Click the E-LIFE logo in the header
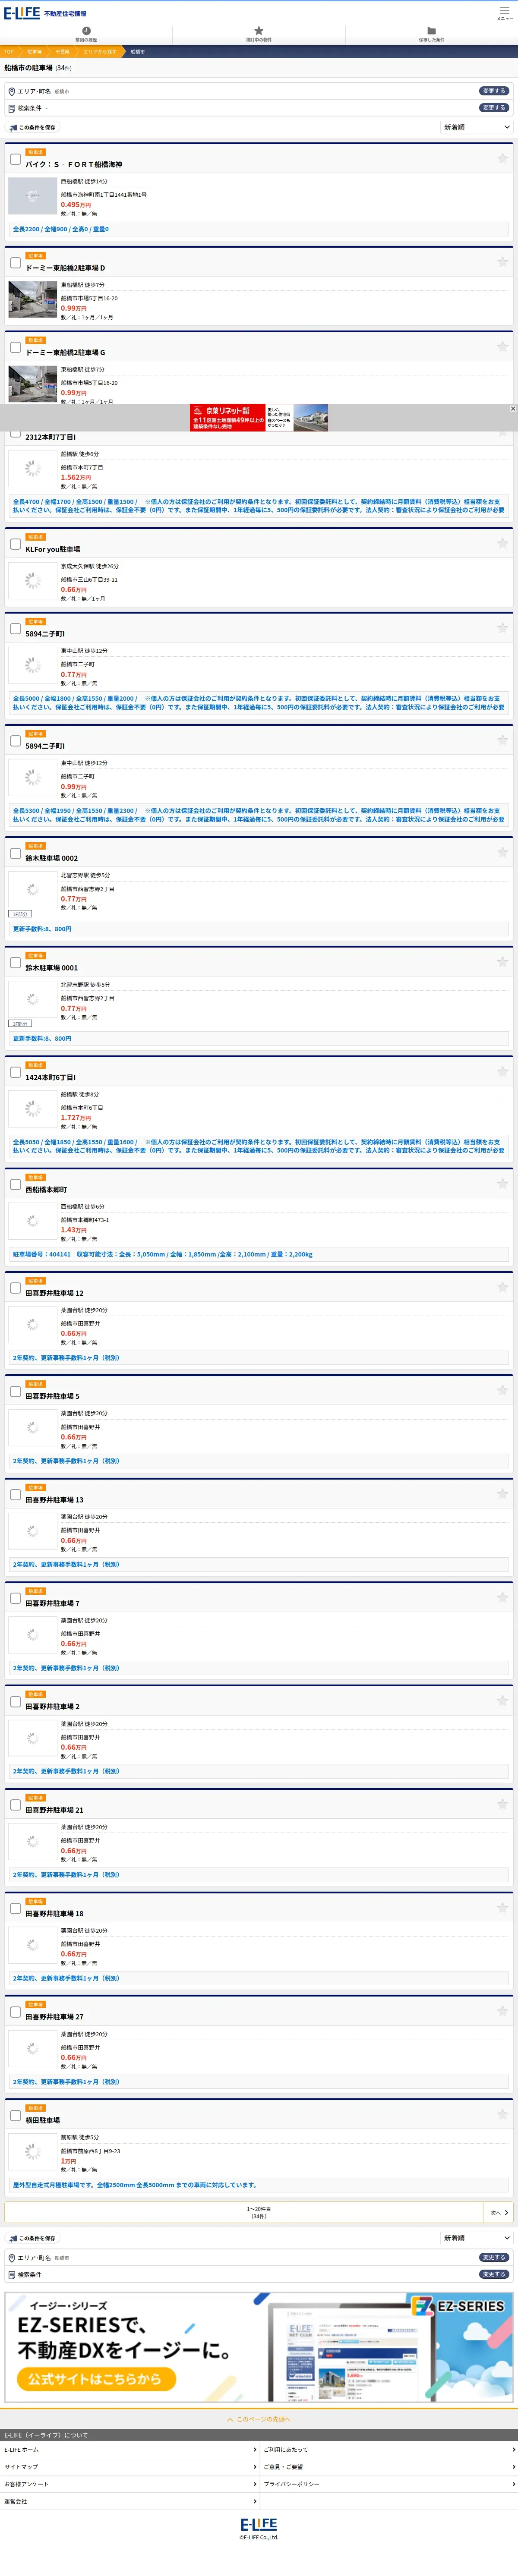This screenshot has width=518, height=2576. (21, 13)
